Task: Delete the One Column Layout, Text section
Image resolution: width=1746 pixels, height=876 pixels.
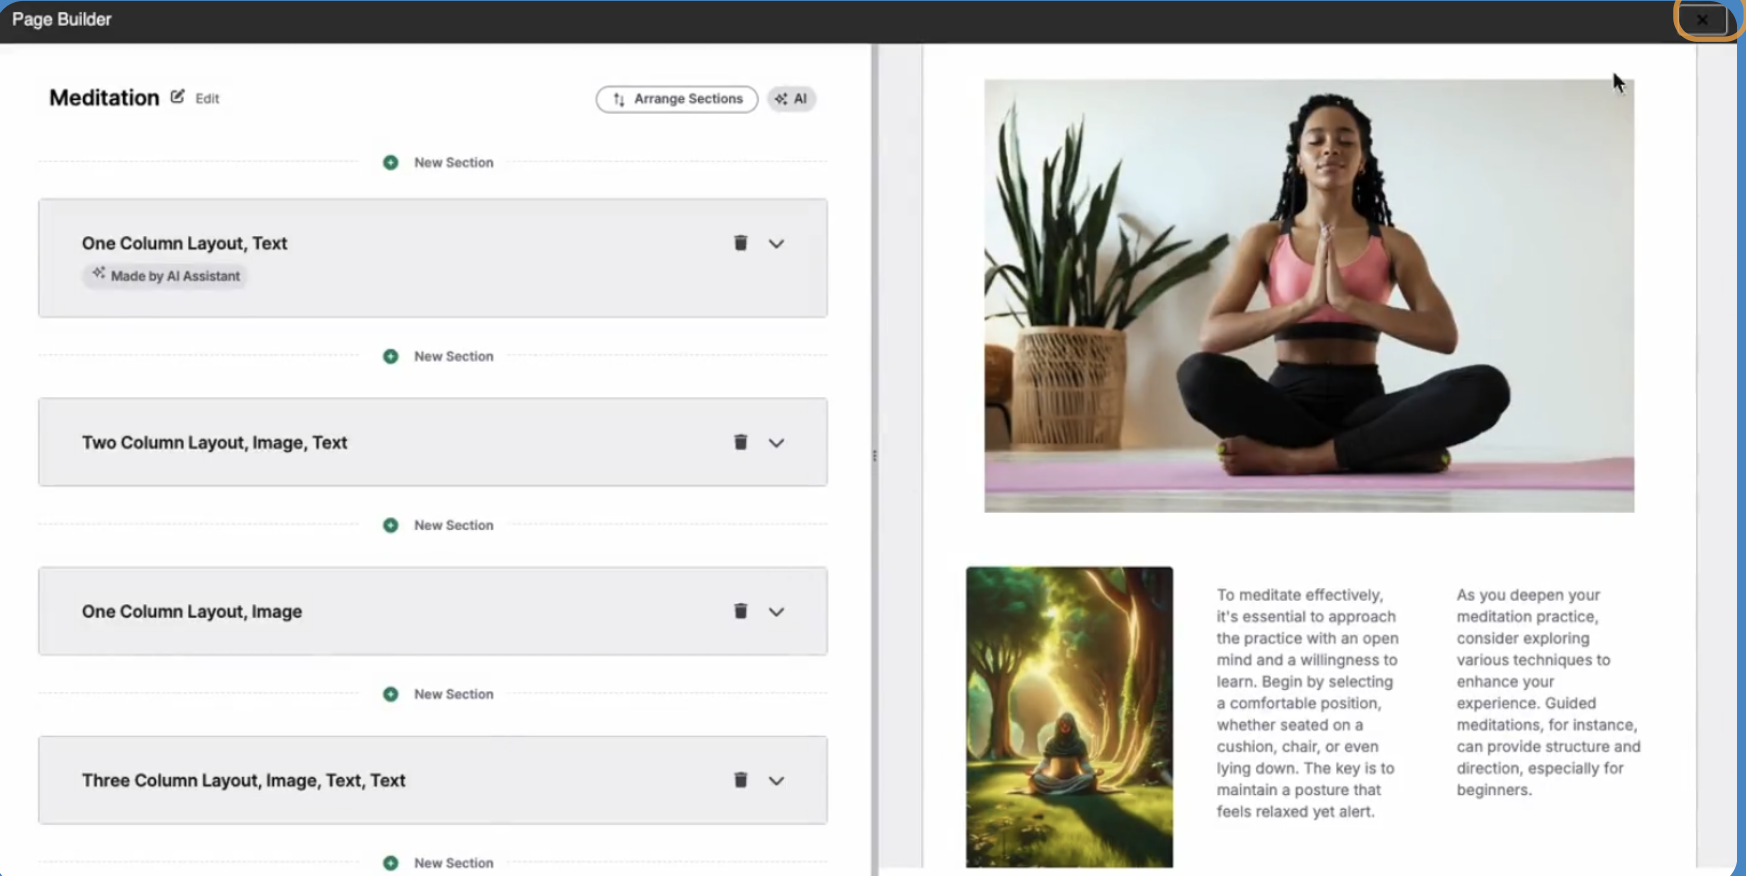Action: pyautogui.click(x=740, y=243)
